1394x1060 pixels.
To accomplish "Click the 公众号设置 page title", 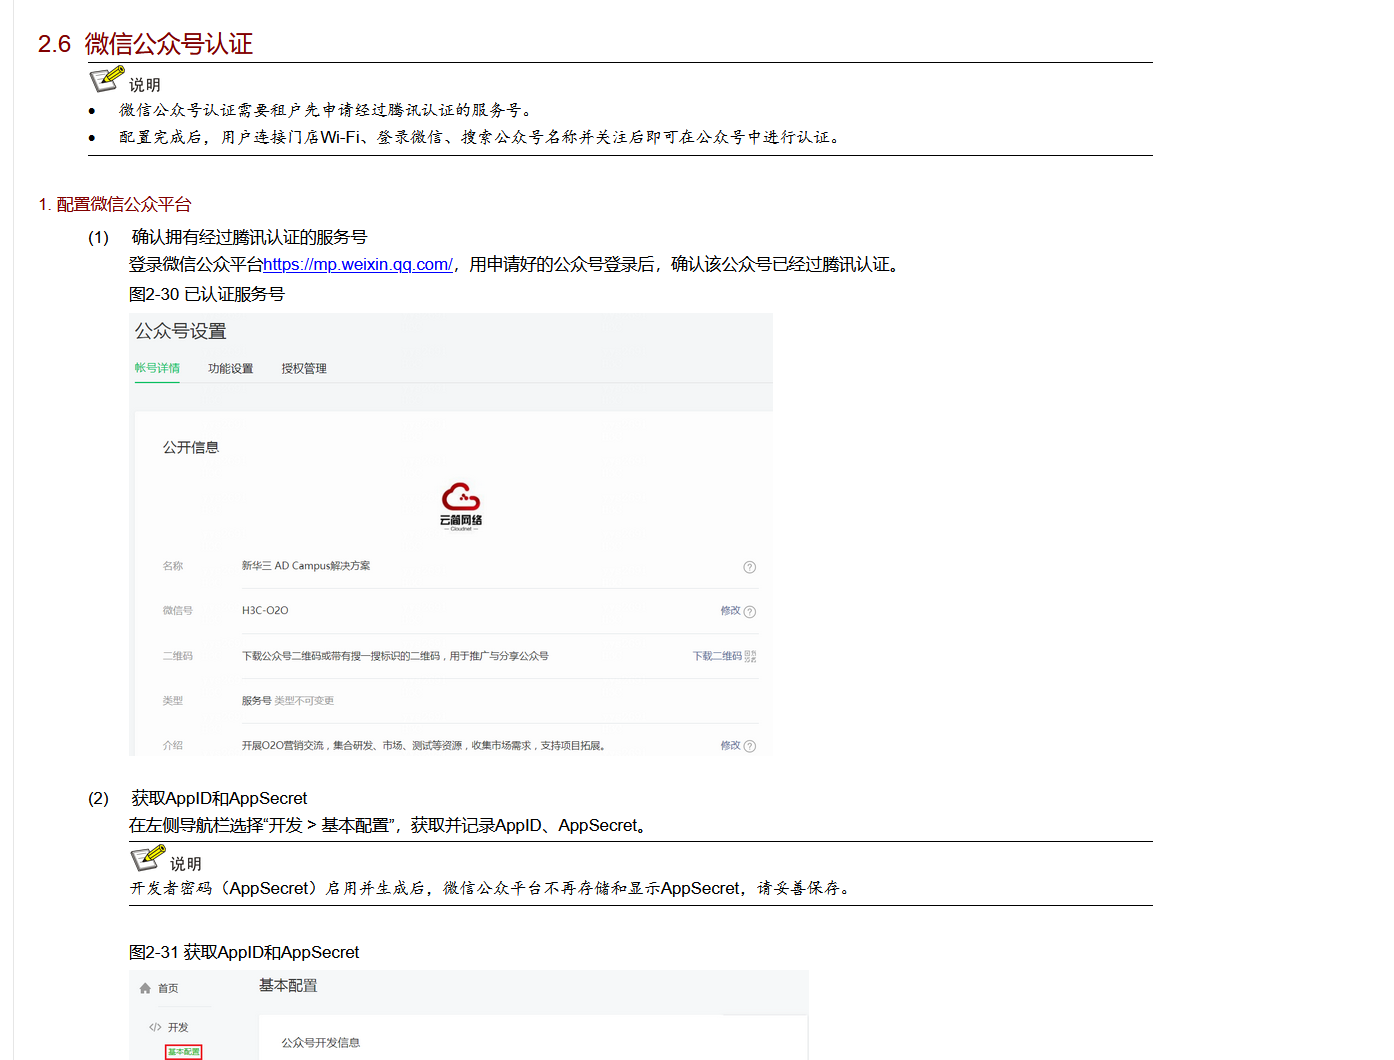I will (x=181, y=331).
